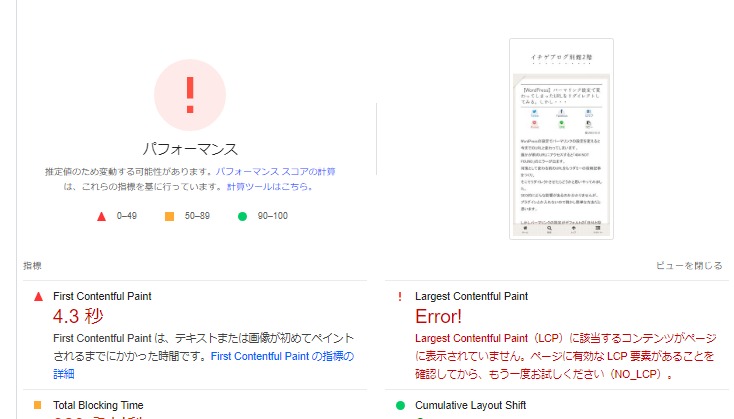The height and width of the screenshot is (419, 734).
Task: Click the 指標 section label
Action: [33, 266]
